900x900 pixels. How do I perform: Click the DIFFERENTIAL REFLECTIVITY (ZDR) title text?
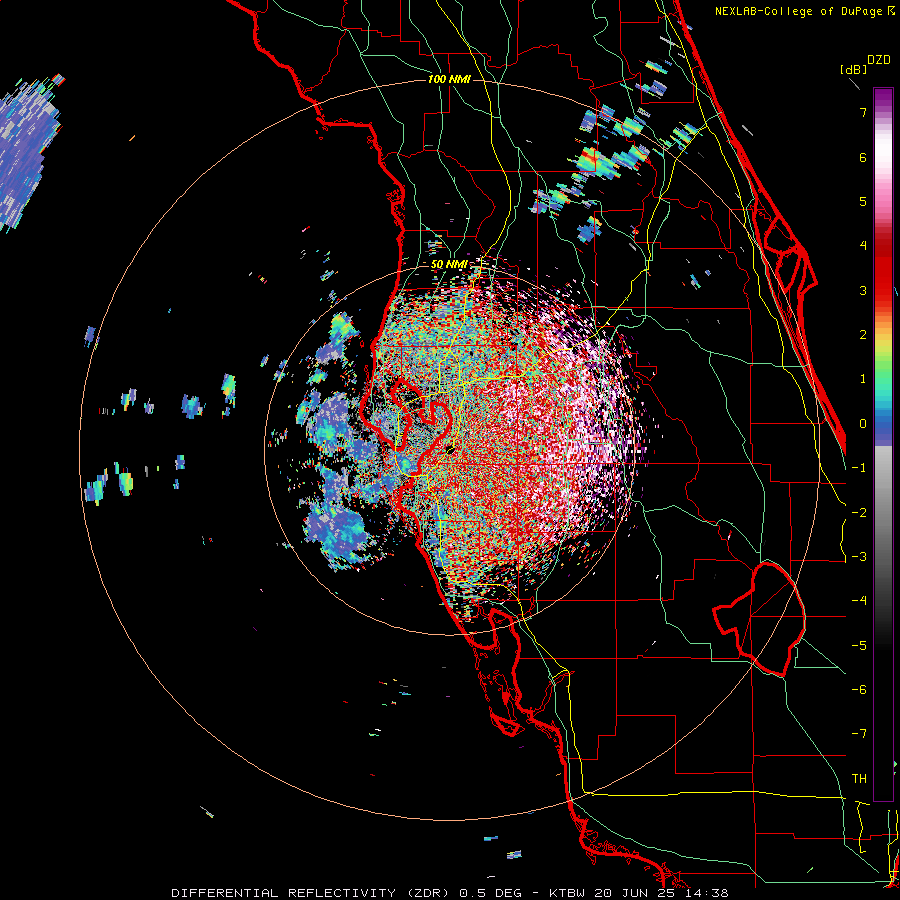[x=312, y=893]
